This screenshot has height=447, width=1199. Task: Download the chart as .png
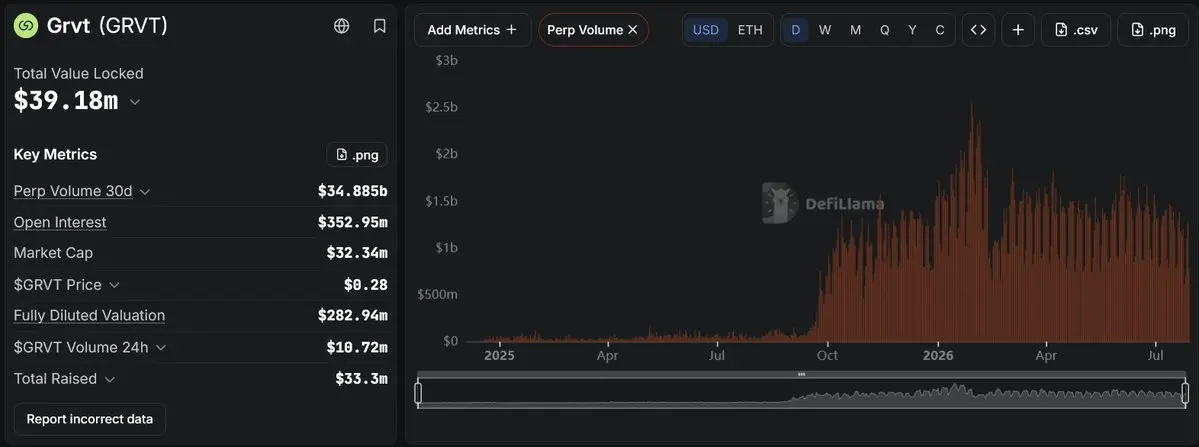click(1152, 30)
